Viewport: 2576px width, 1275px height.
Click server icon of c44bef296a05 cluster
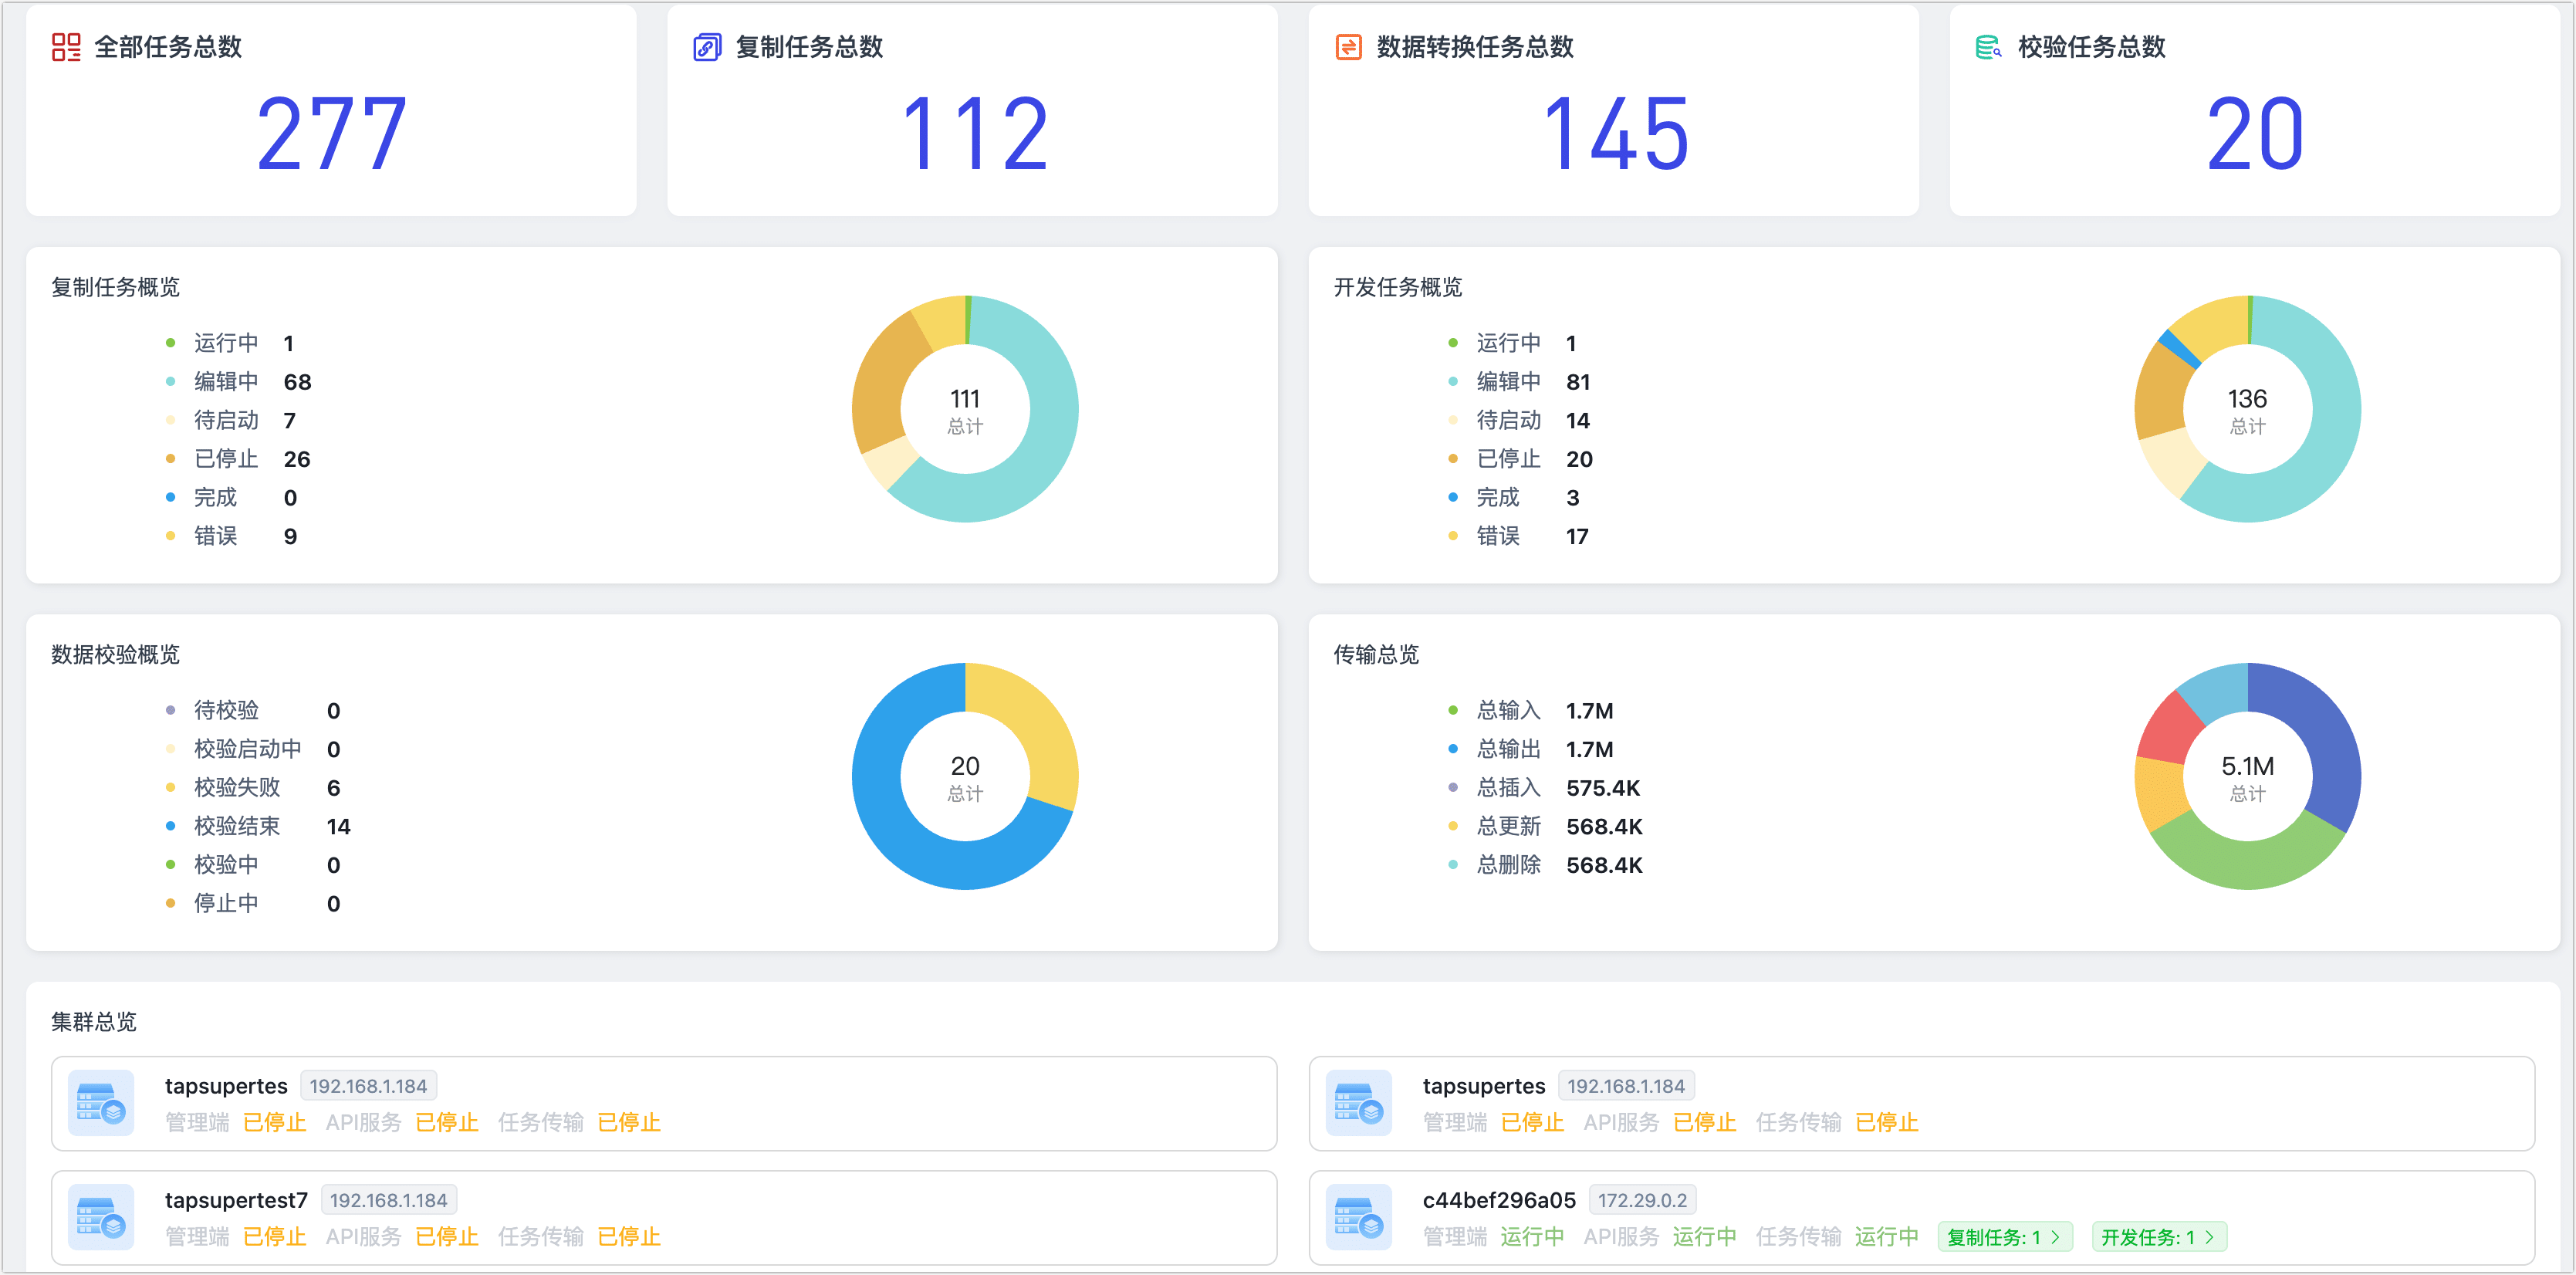click(x=1358, y=1217)
